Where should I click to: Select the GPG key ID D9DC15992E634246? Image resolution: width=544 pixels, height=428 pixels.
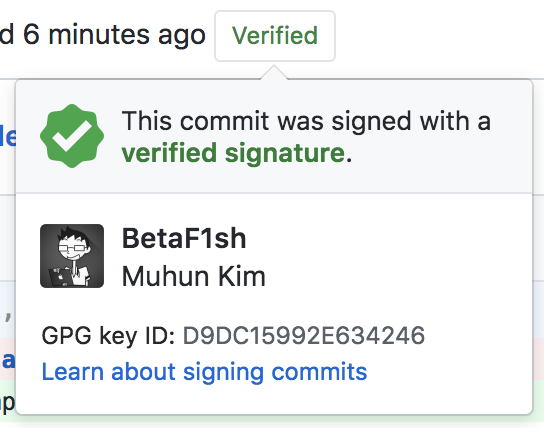(304, 335)
